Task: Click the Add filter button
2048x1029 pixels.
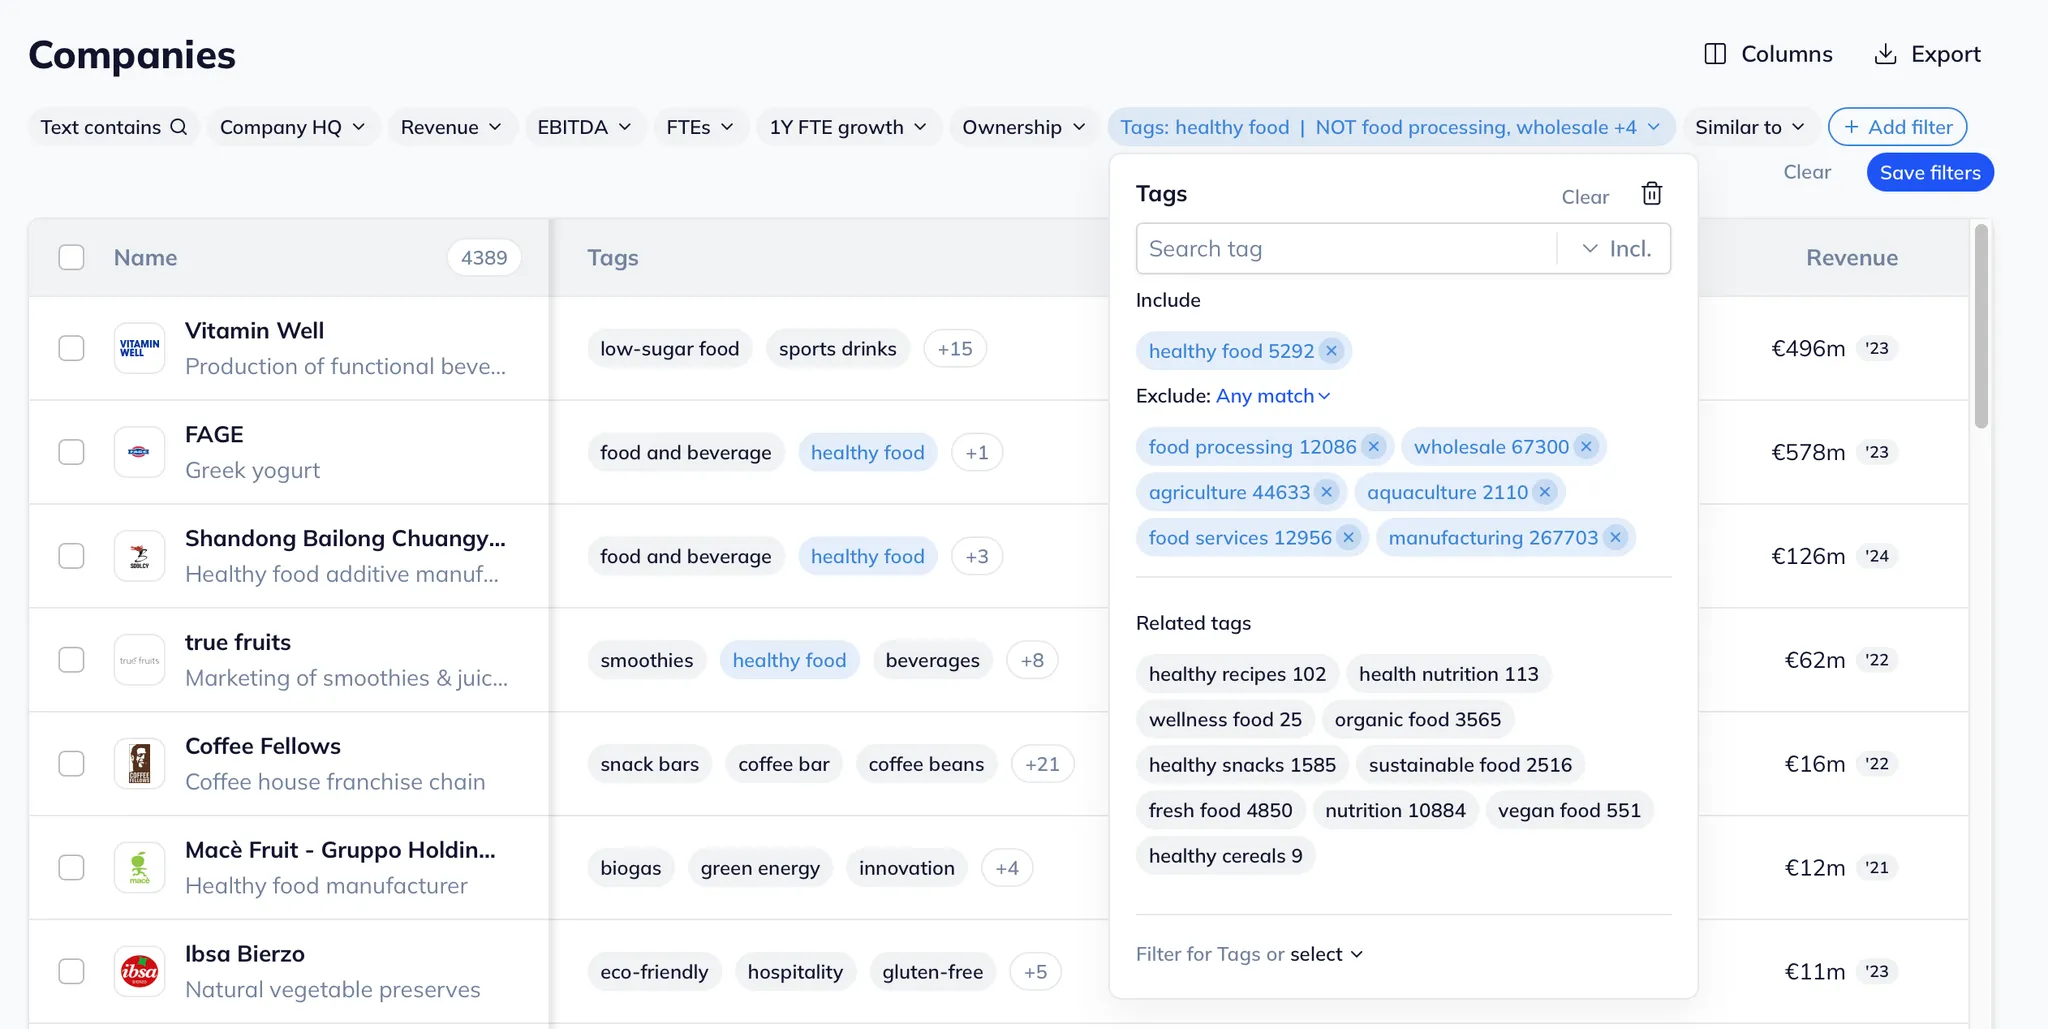Action: 1897,127
